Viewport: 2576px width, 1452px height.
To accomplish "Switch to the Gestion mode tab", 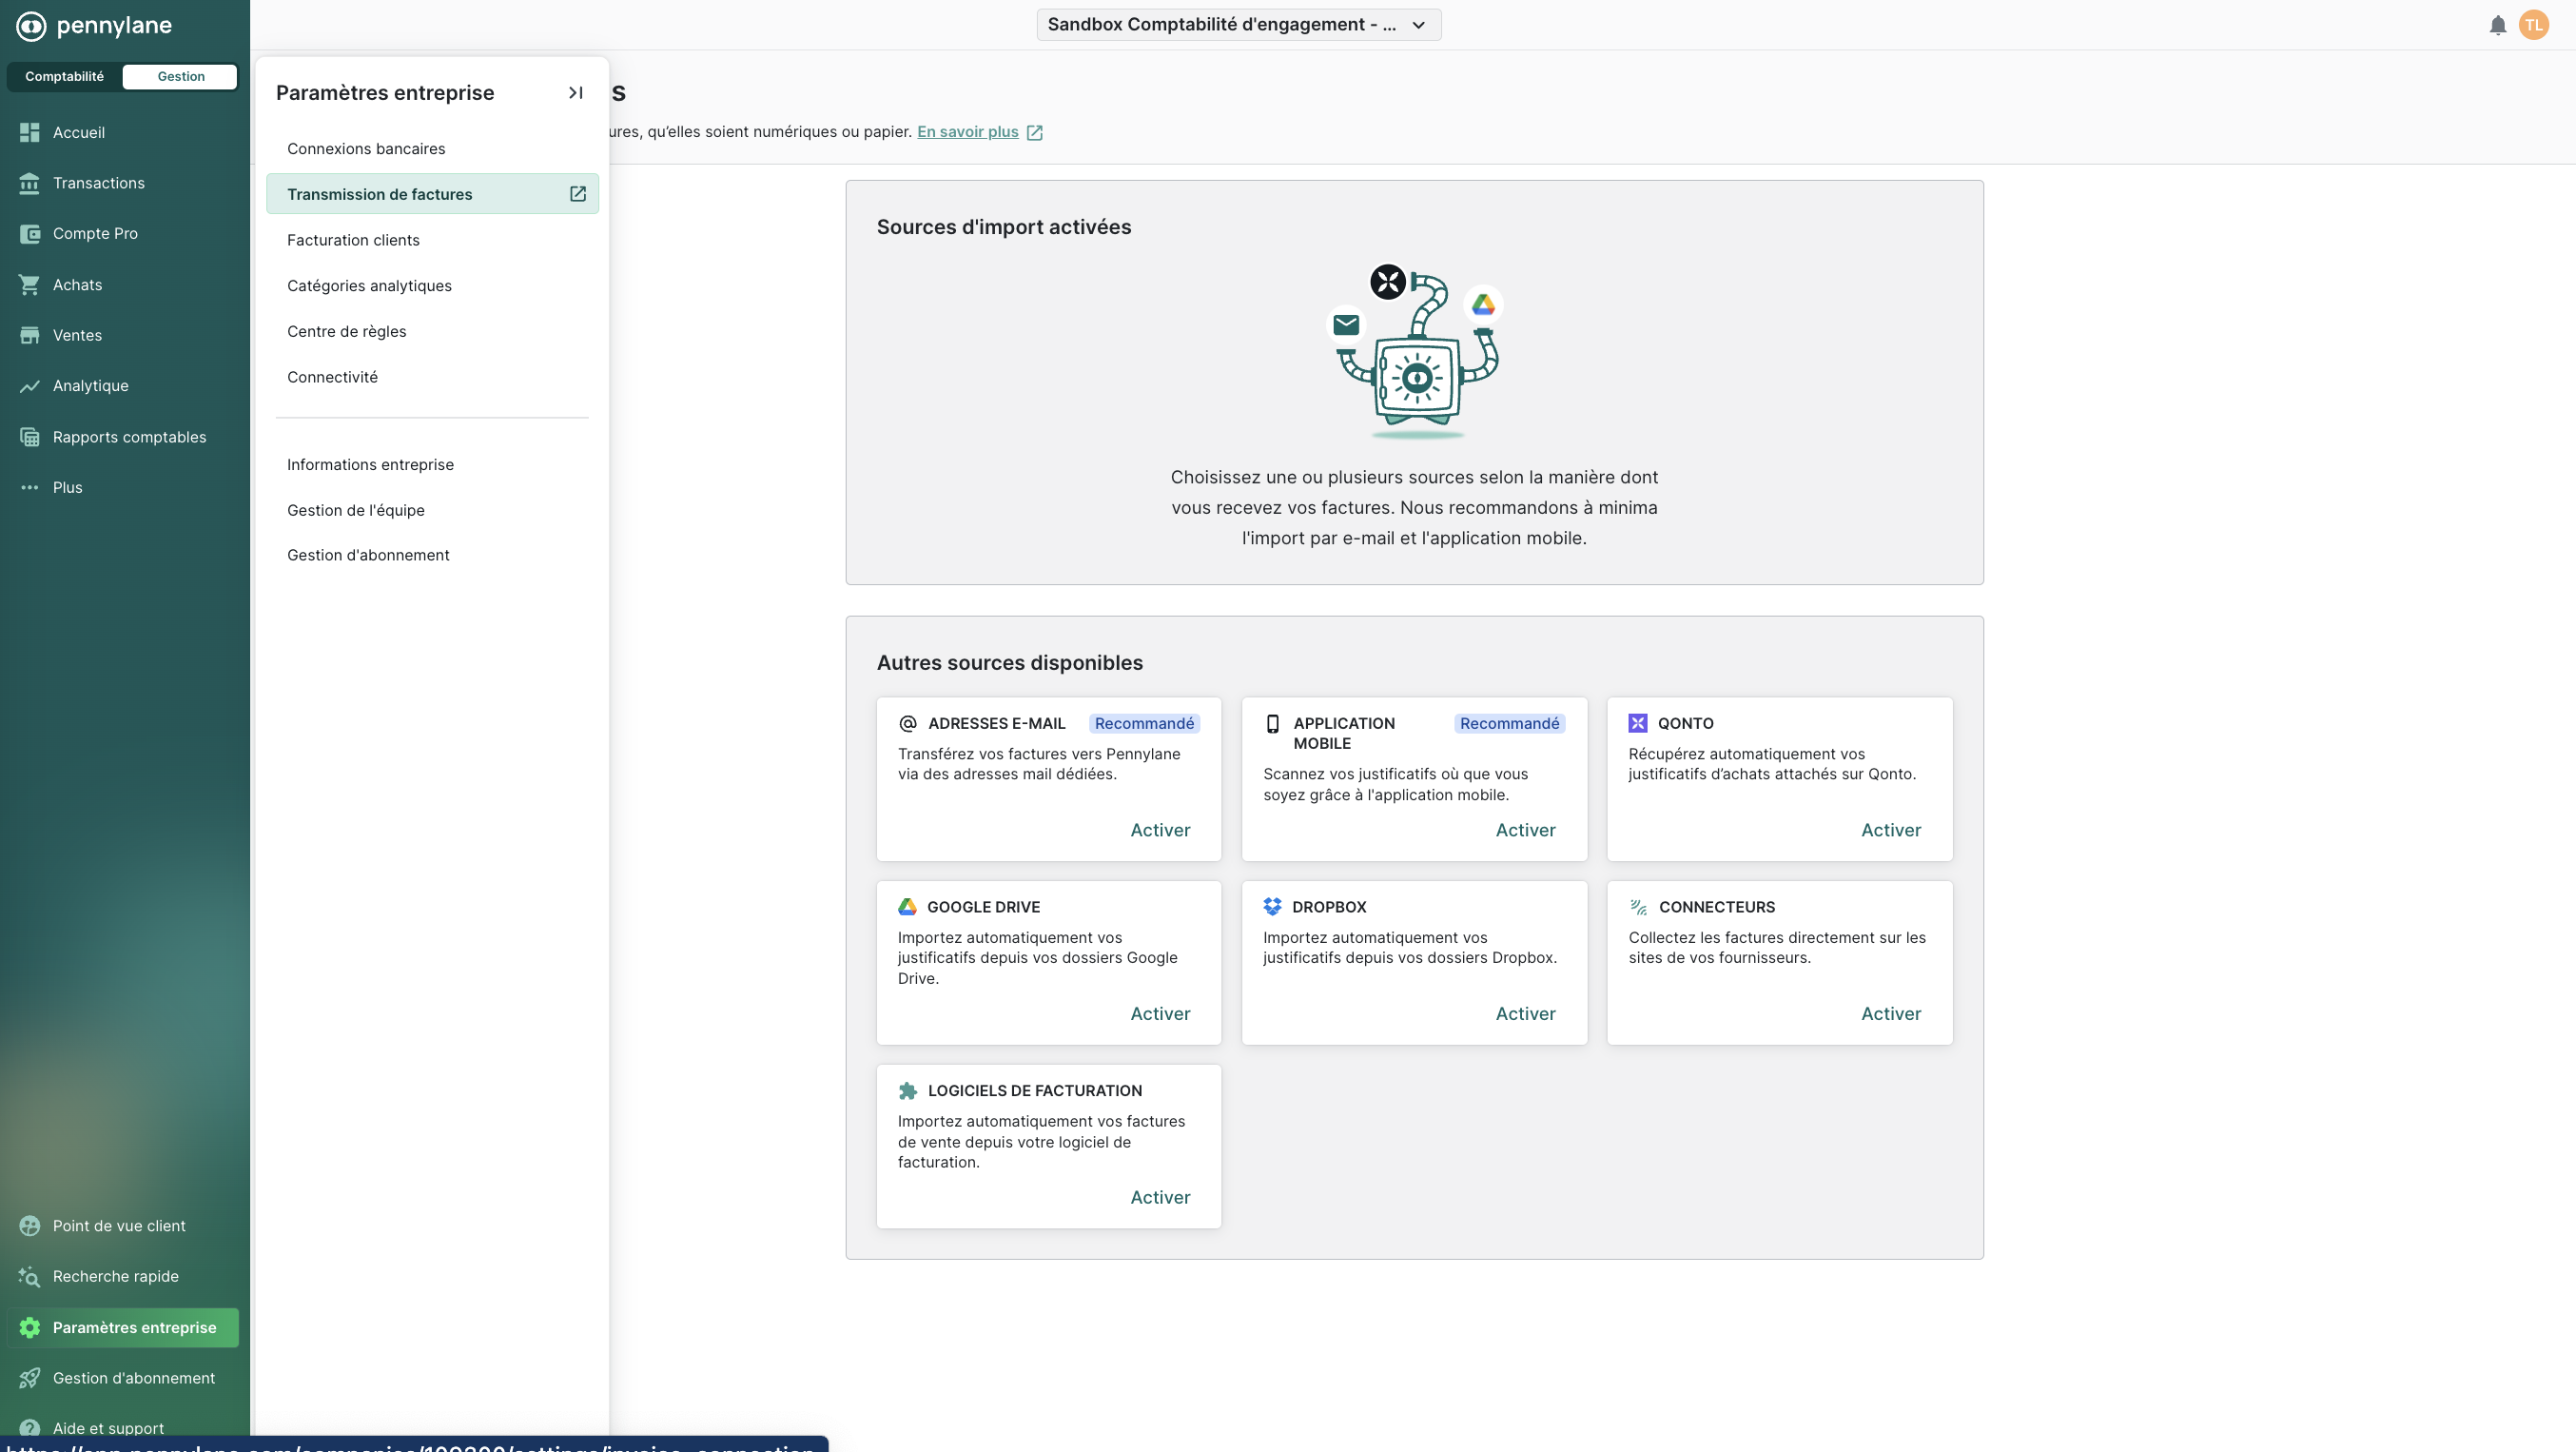I will tap(181, 77).
